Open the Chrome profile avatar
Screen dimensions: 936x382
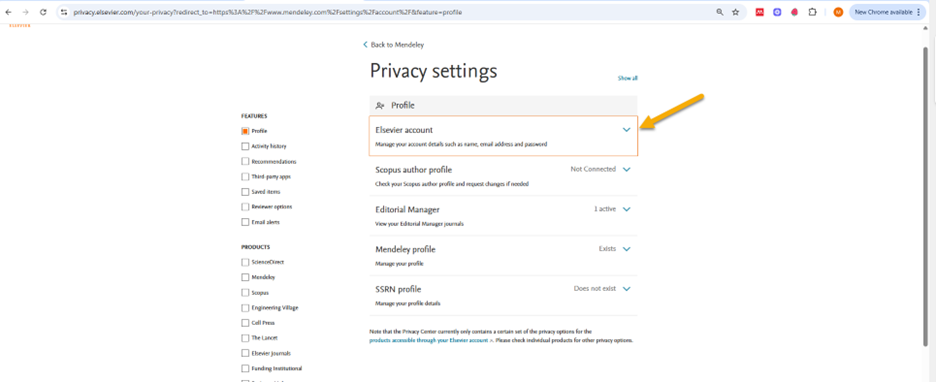[838, 12]
